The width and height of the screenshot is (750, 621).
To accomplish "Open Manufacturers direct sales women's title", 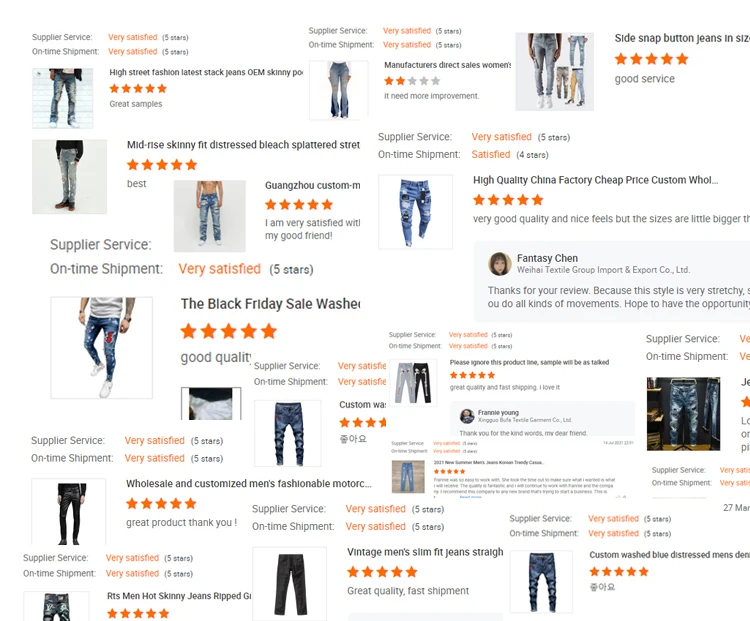I will (448, 65).
